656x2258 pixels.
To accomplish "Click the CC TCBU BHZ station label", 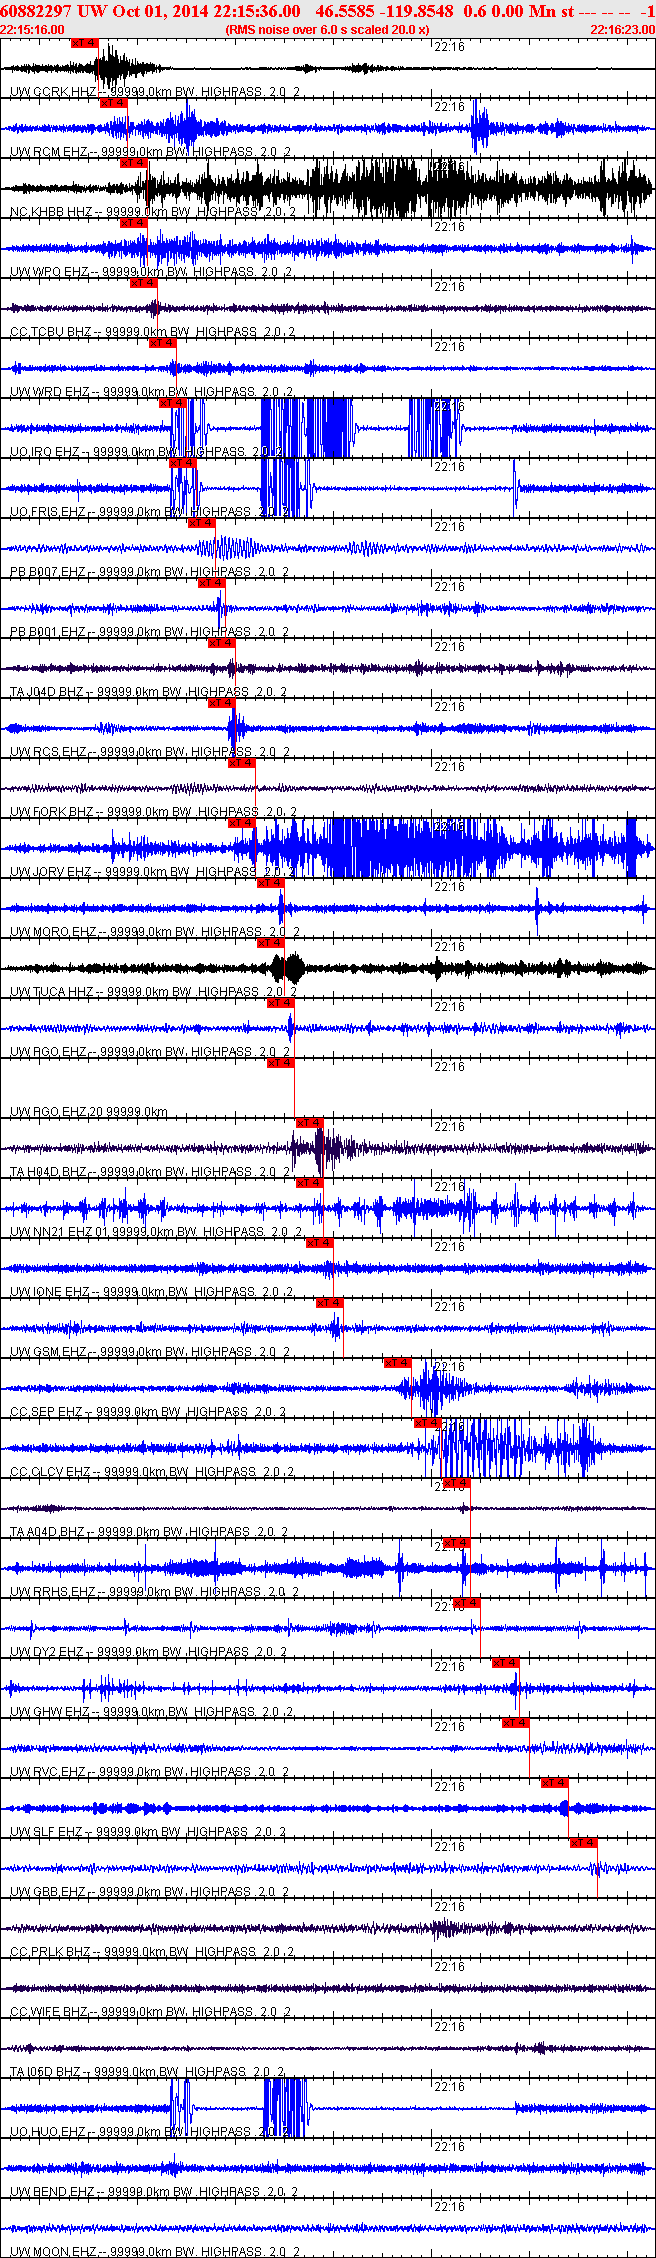I will (154, 332).
